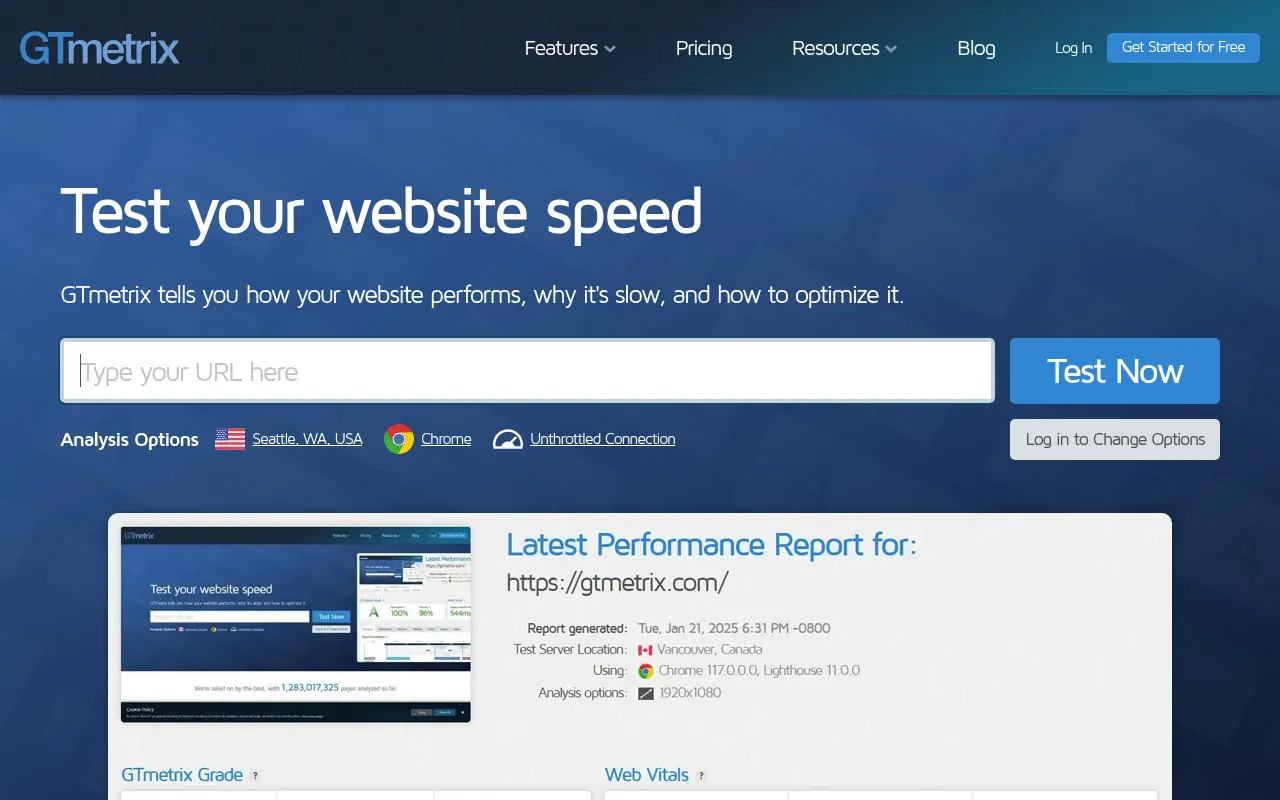
Task: Click the Analysis Options label
Action: click(x=130, y=439)
